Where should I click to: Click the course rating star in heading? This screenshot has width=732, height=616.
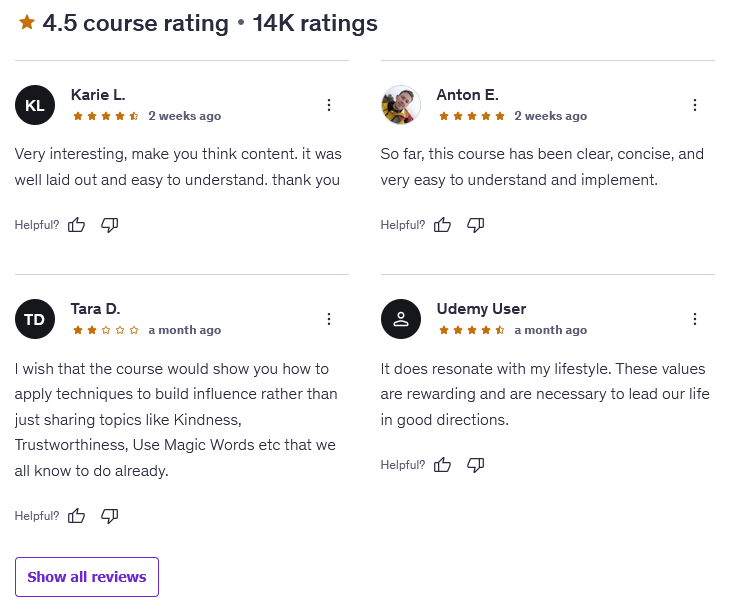27,22
